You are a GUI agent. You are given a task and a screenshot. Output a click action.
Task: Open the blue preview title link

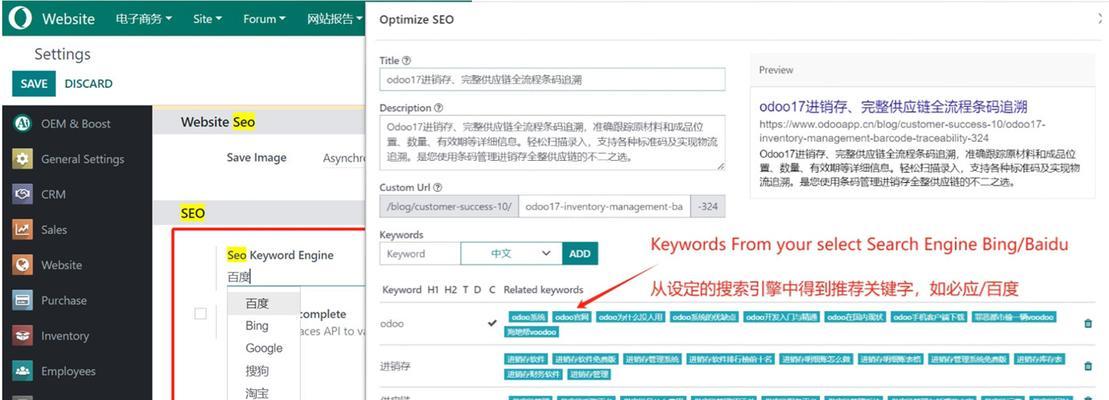coord(893,107)
